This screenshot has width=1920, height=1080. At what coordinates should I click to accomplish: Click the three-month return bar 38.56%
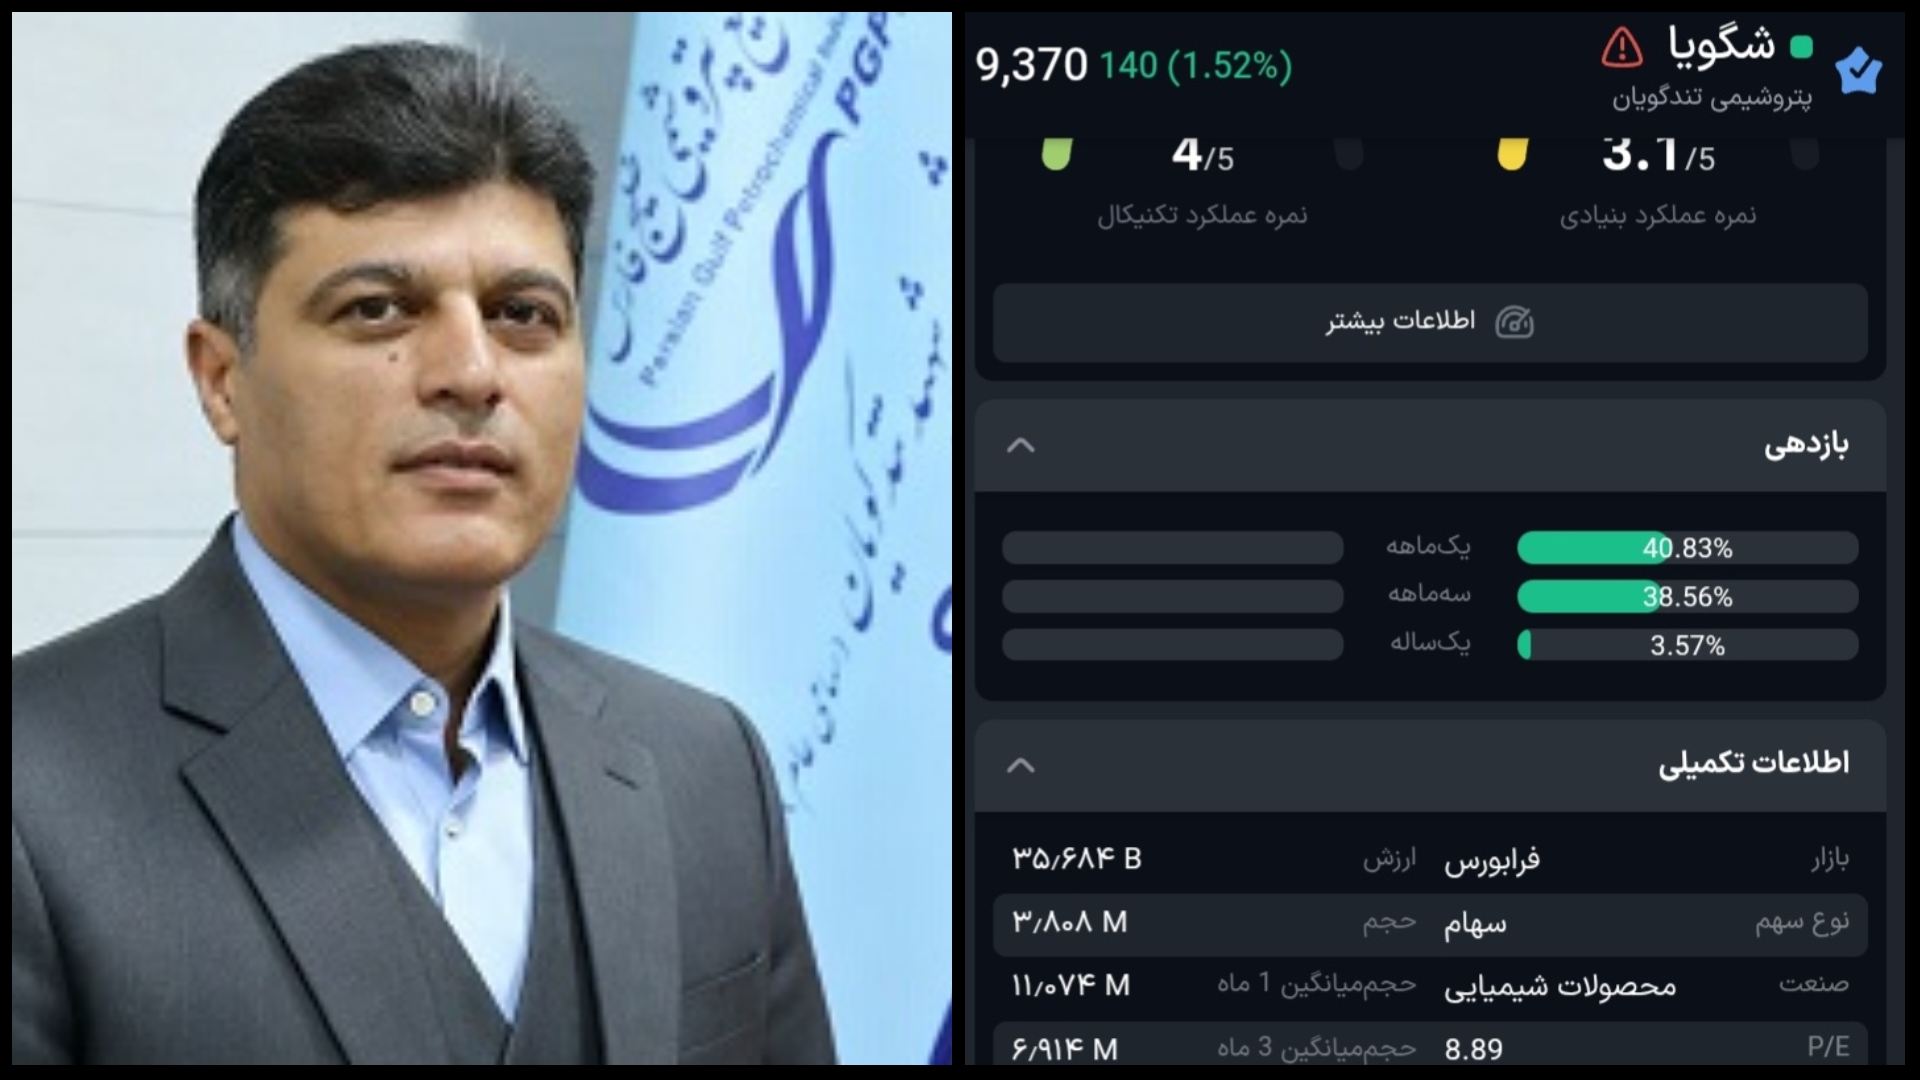(x=1687, y=597)
